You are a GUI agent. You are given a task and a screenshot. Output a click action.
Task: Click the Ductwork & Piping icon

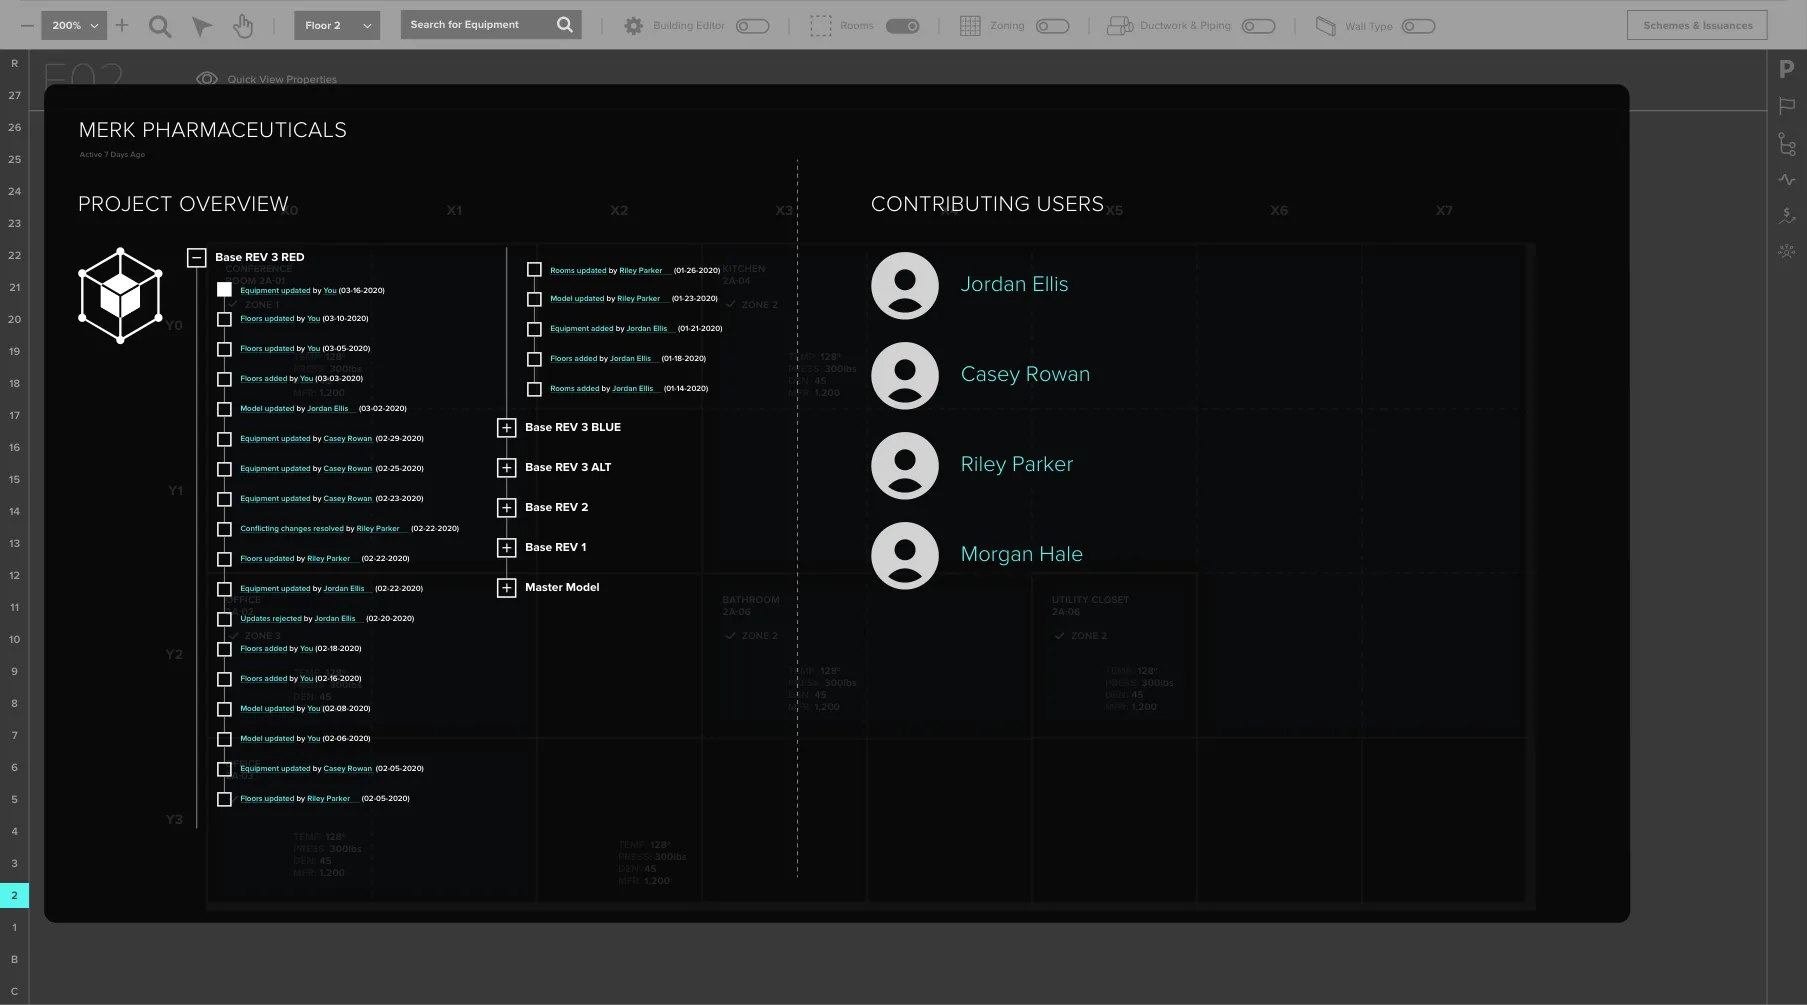click(1120, 26)
